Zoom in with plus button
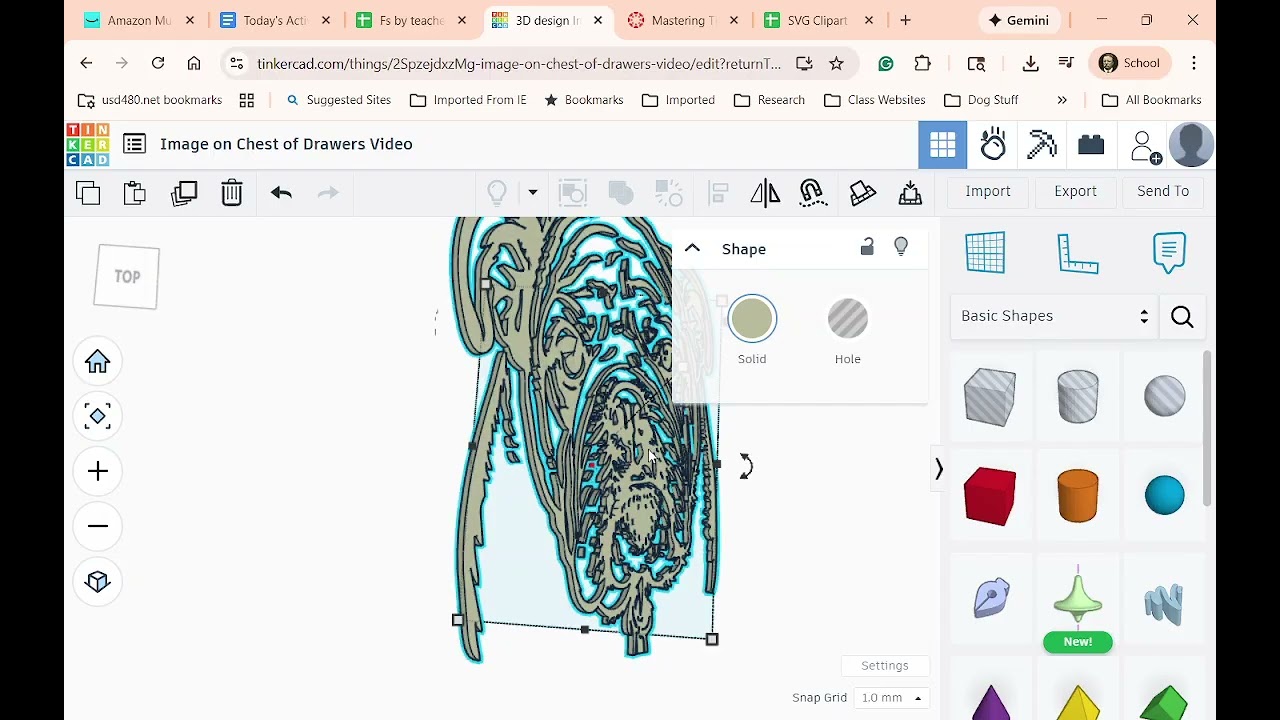Screen dimensions: 1280x720 pyautogui.click(x=98, y=472)
